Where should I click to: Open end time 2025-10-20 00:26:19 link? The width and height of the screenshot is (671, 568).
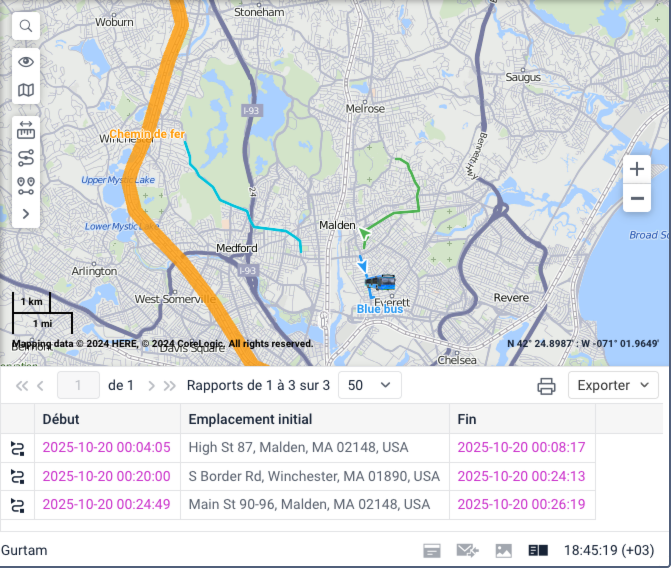(521, 504)
